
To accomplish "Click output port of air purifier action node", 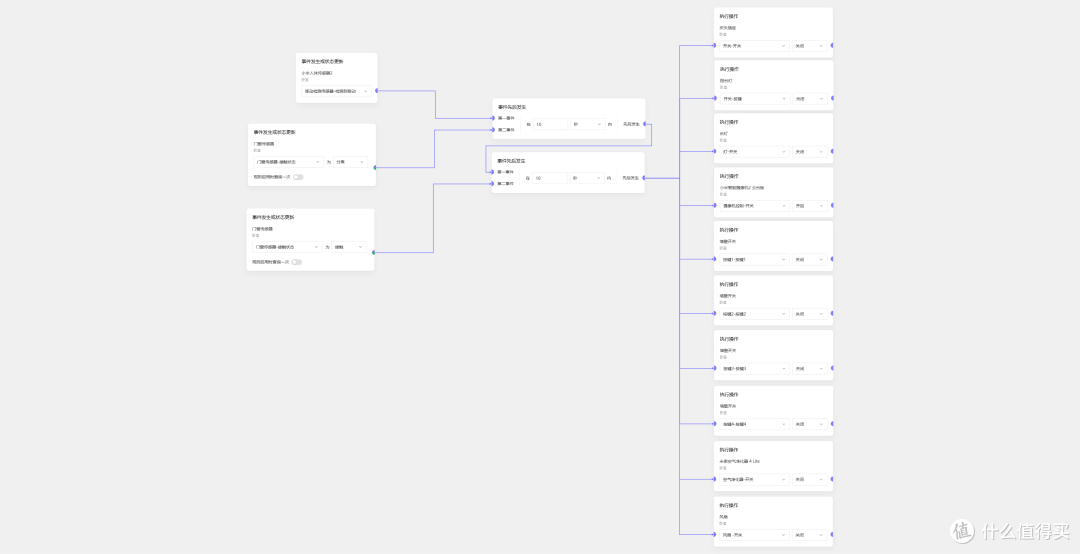I will coord(832,479).
